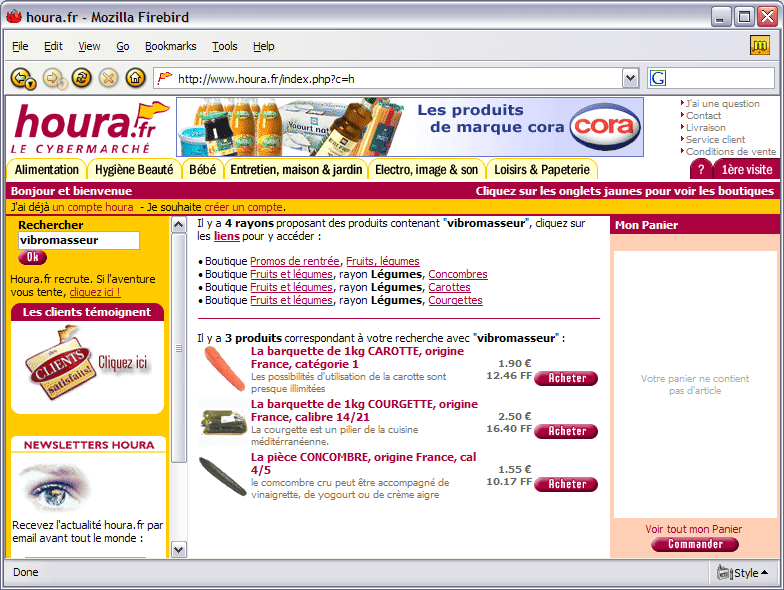This screenshot has width=784, height=590.
Task: Select the Bébé tab
Action: pyautogui.click(x=202, y=170)
